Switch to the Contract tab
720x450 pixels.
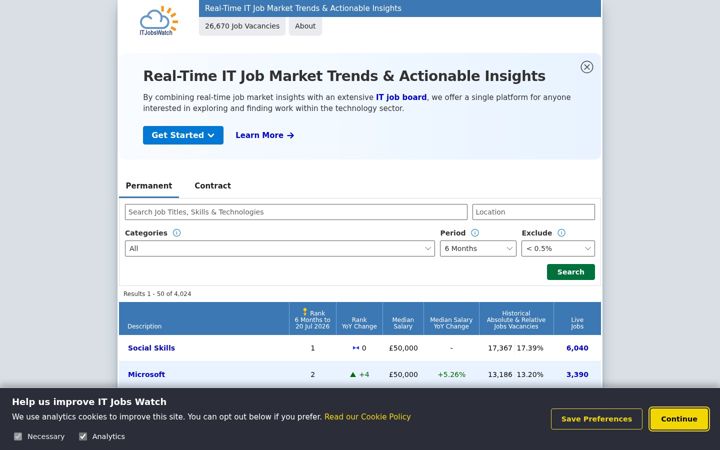[212, 186]
